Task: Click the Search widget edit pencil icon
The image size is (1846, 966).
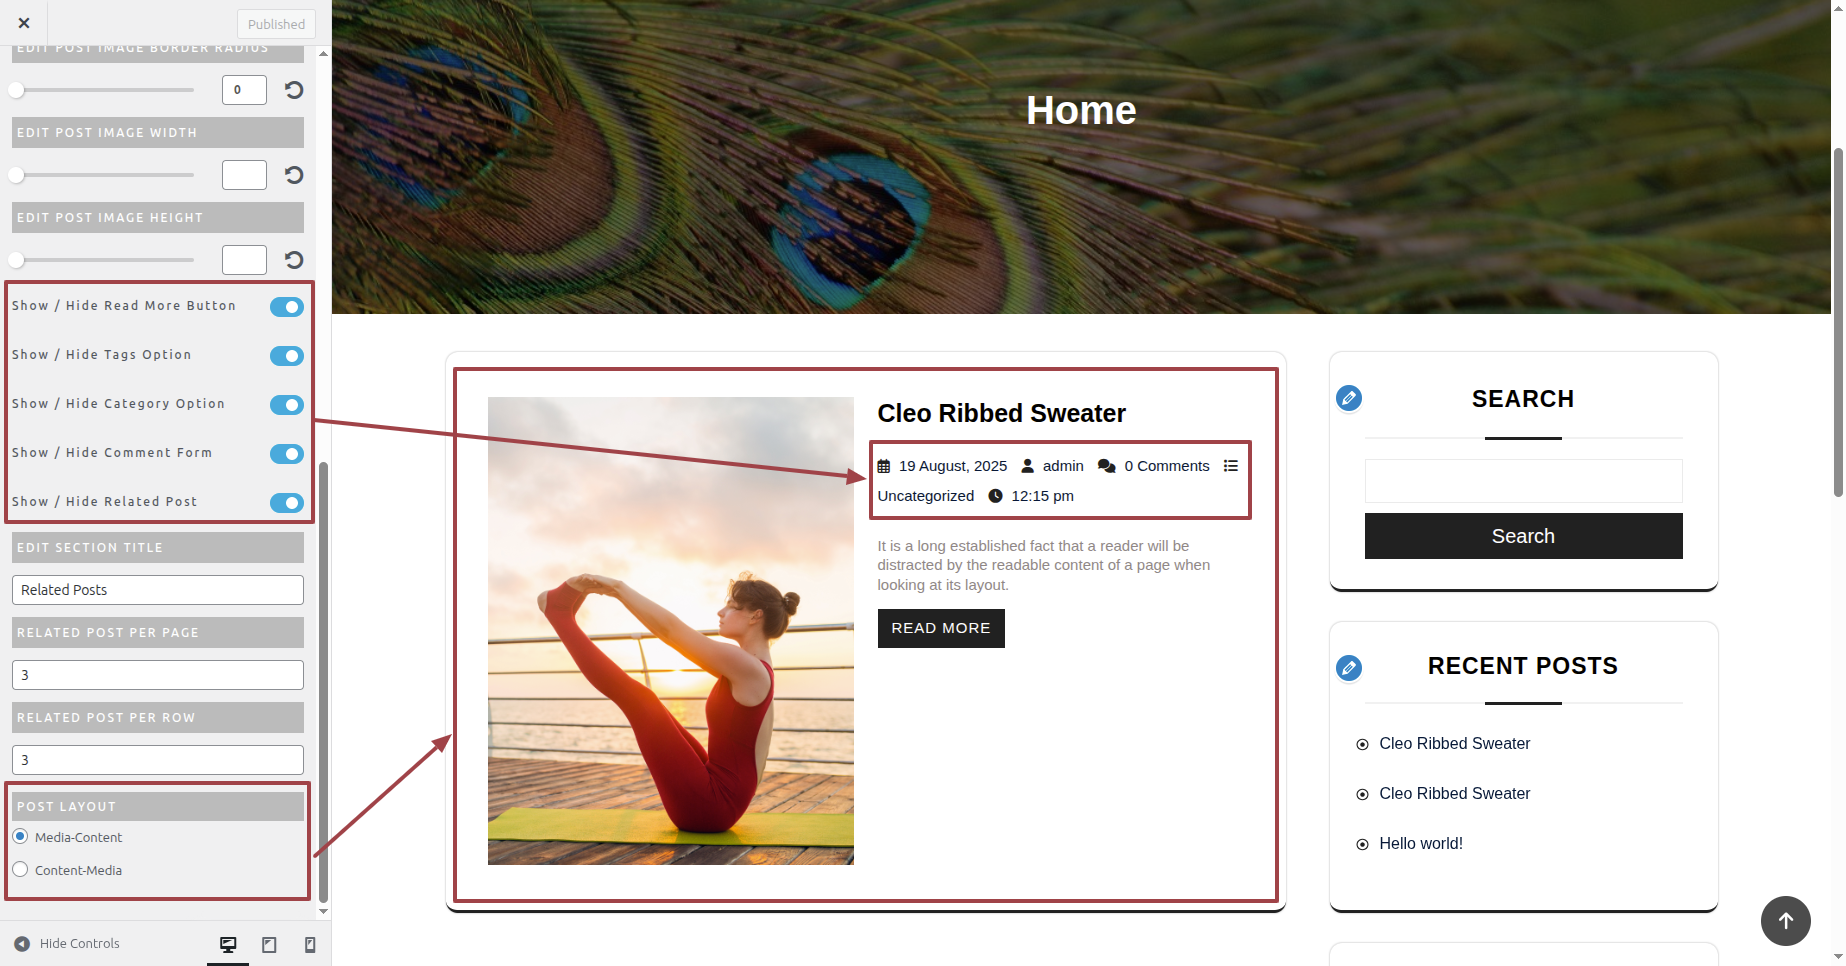Action: pyautogui.click(x=1349, y=398)
